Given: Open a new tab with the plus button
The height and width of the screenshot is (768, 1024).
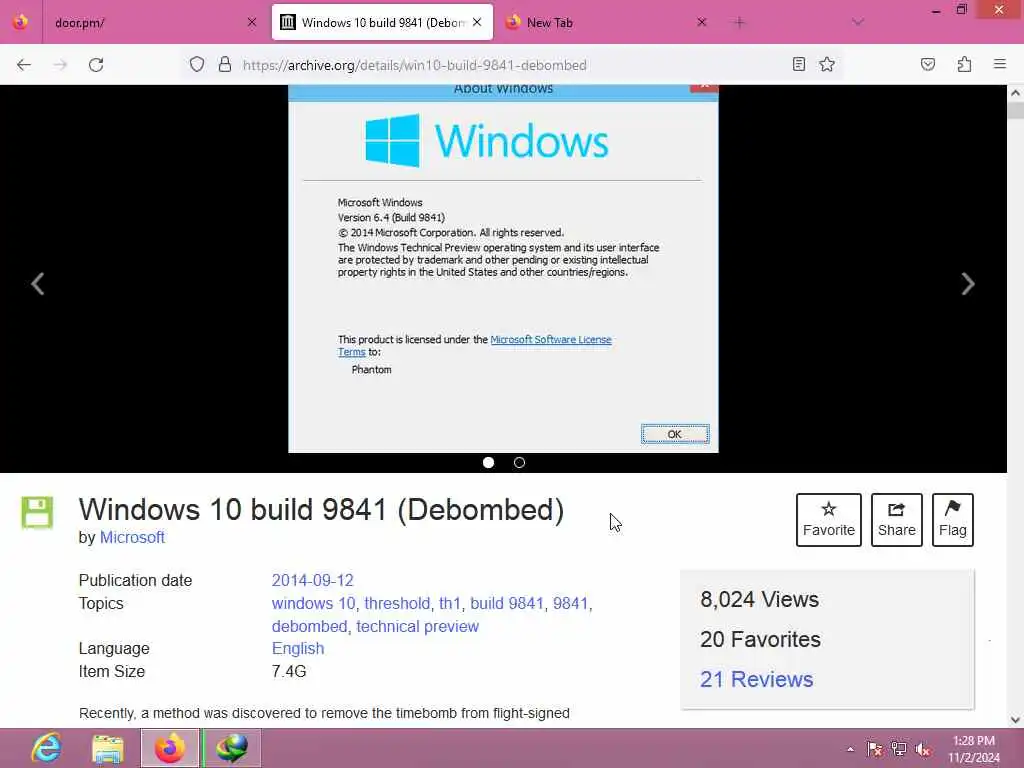Looking at the screenshot, I should (x=739, y=23).
